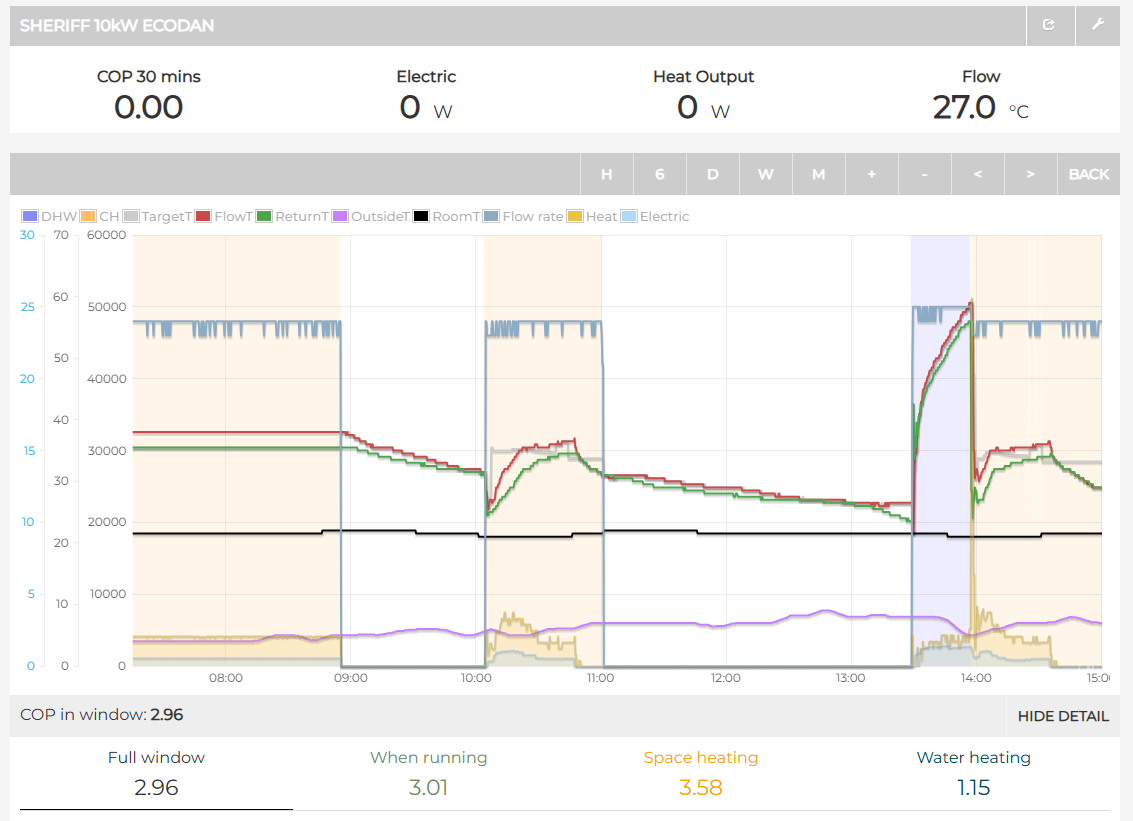Select the Full window COP tab
The height and width of the screenshot is (821, 1133).
point(156,773)
